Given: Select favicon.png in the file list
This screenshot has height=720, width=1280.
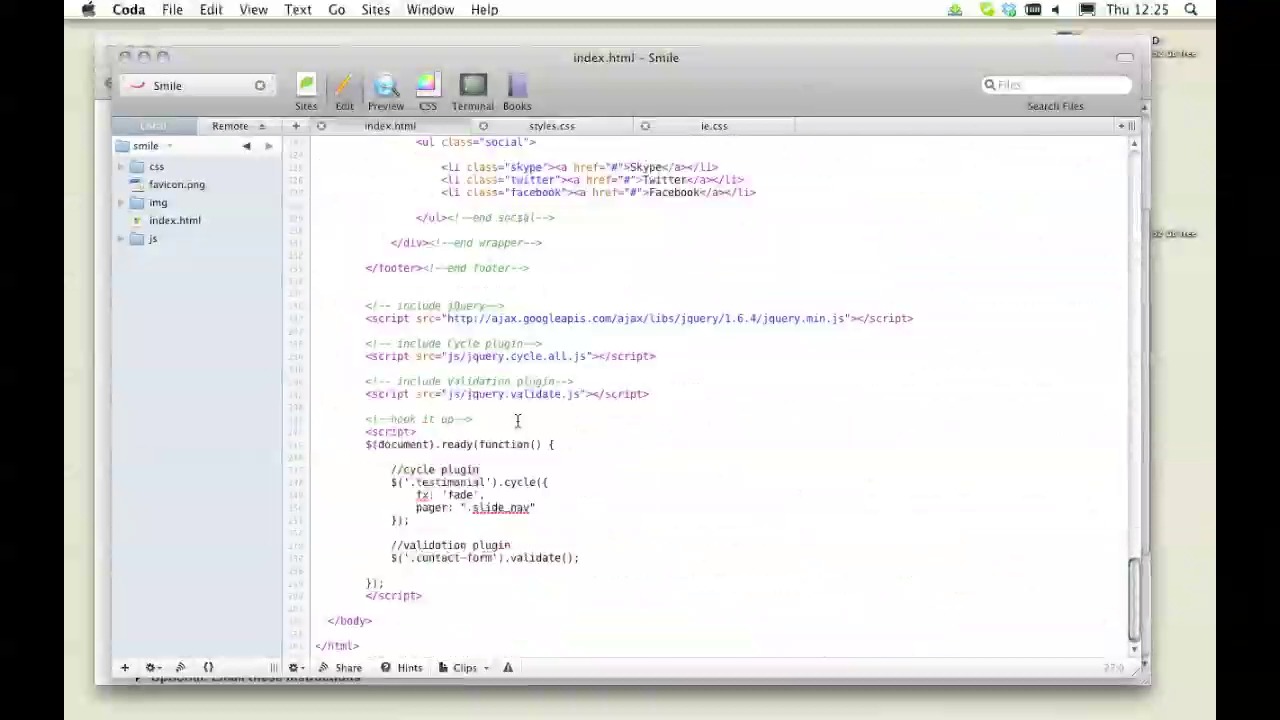Looking at the screenshot, I should pyautogui.click(x=177, y=185).
